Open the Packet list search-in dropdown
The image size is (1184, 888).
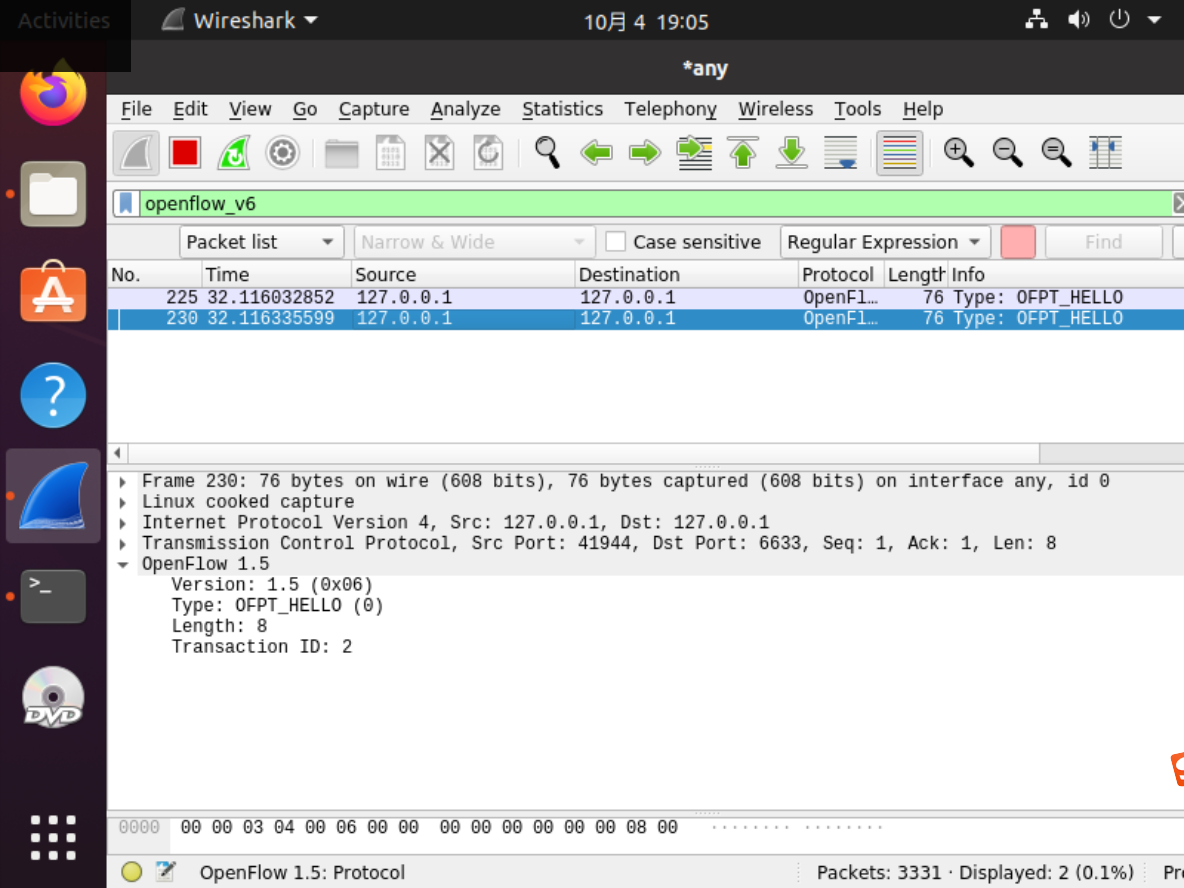point(261,242)
